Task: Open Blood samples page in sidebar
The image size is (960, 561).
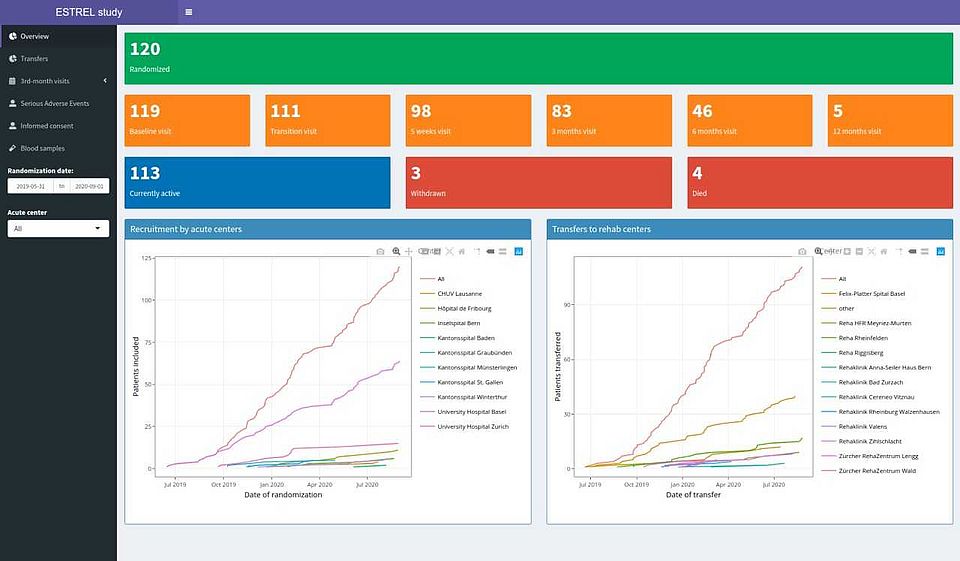Action: pos(42,148)
